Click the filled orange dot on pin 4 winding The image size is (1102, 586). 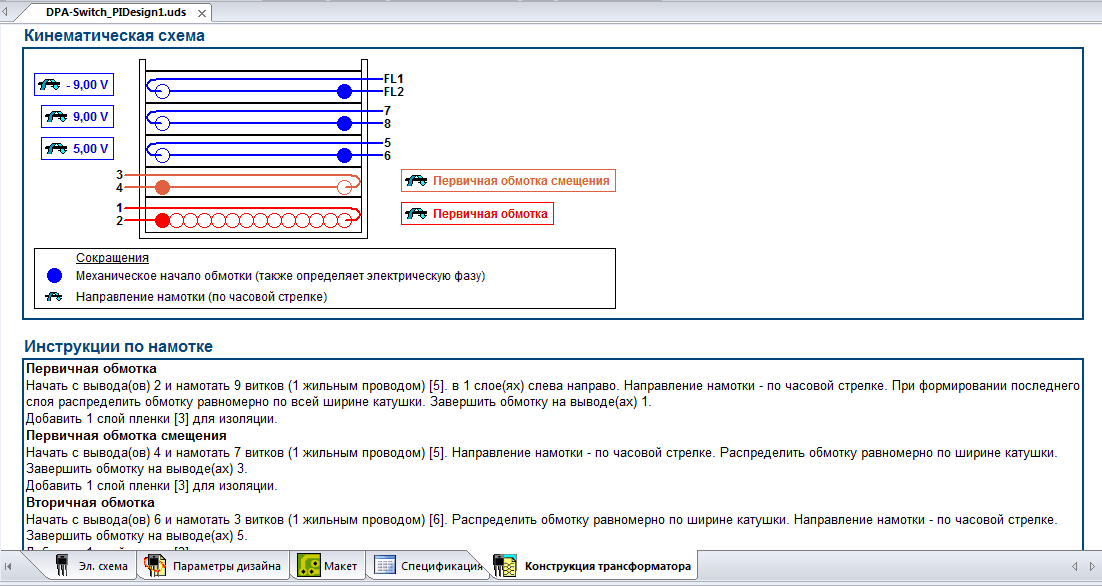162,188
